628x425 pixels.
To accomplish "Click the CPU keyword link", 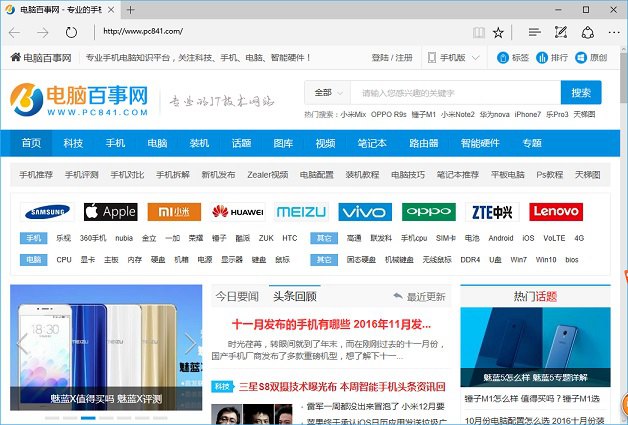I will (64, 260).
